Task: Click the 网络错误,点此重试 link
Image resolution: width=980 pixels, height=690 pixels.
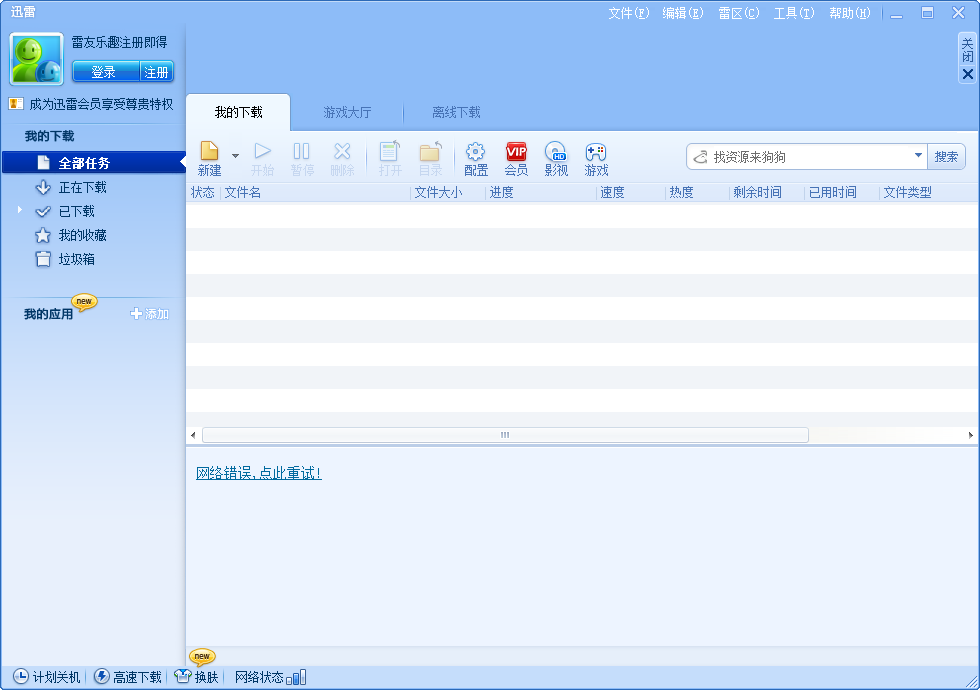Action: pyautogui.click(x=259, y=473)
